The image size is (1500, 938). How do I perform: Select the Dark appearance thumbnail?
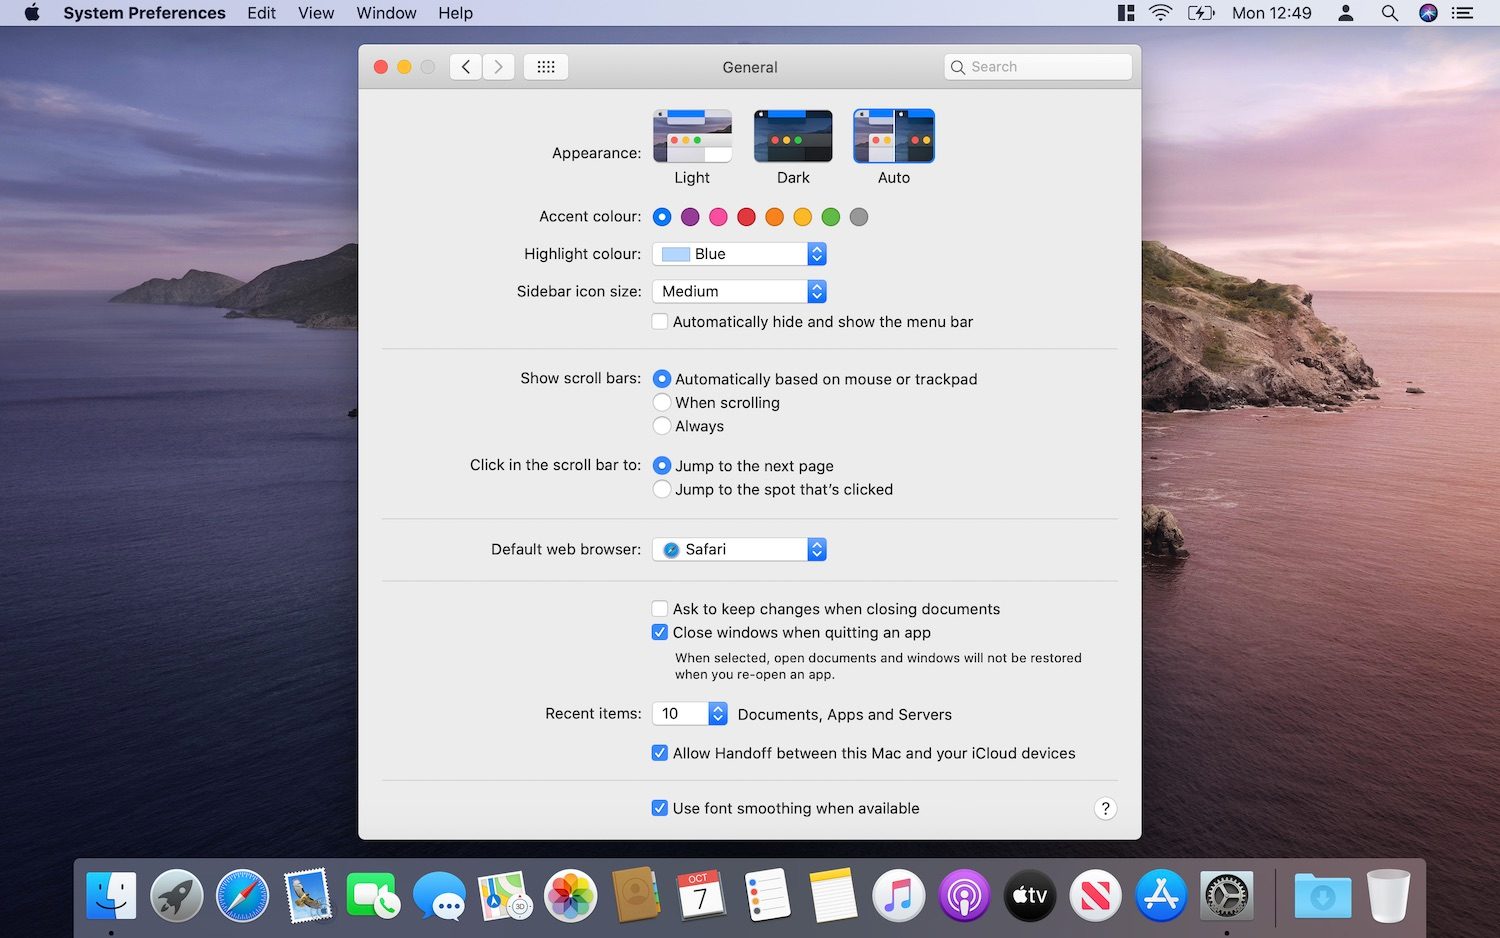click(793, 136)
